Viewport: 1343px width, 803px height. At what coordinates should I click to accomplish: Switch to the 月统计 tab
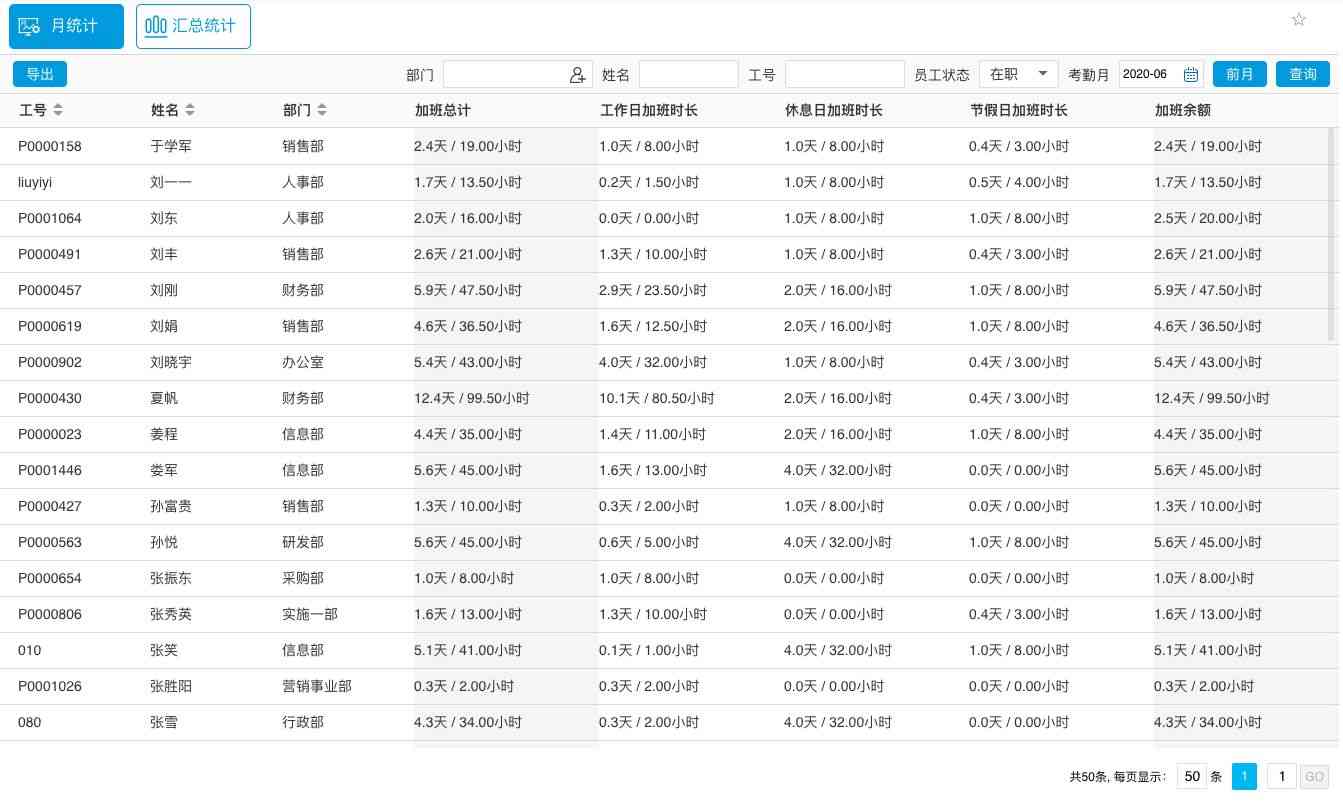(66, 26)
